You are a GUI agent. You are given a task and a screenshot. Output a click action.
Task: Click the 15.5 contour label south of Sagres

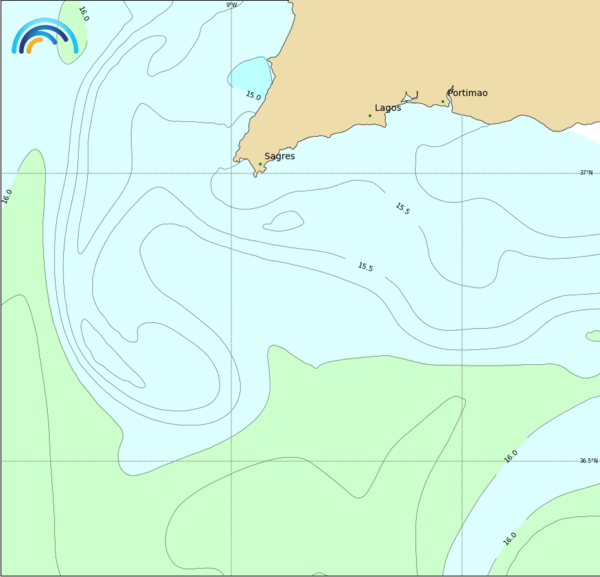(x=365, y=267)
